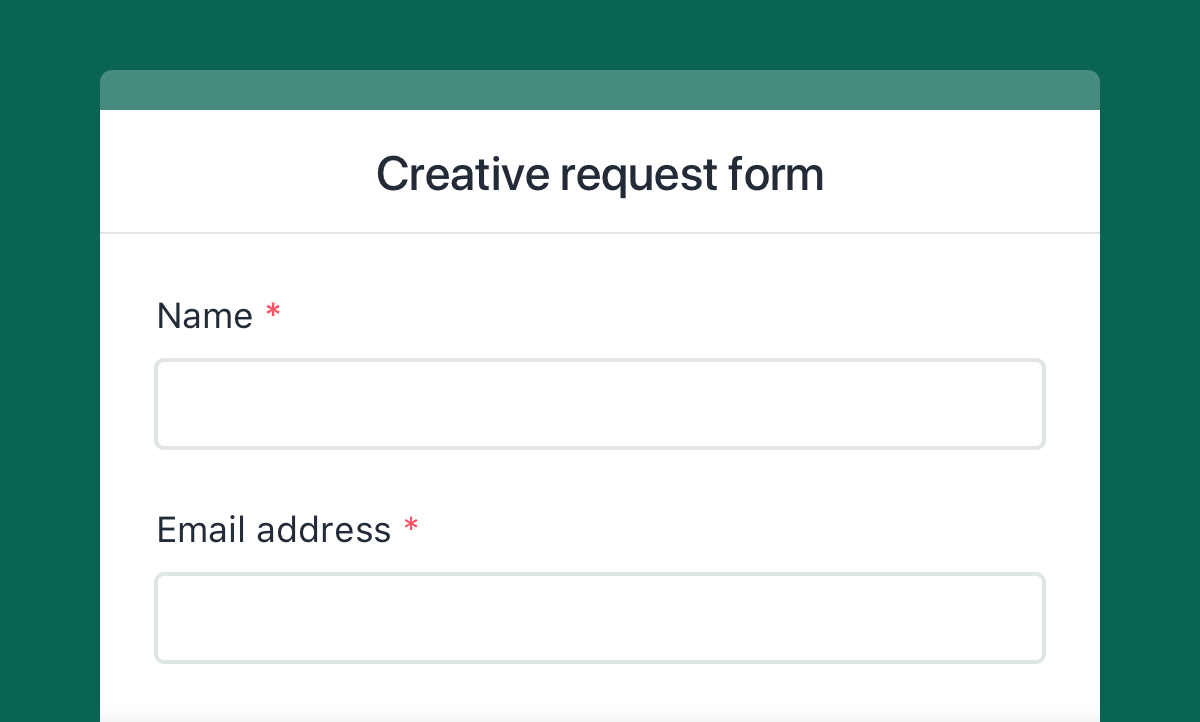Viewport: 1200px width, 722px height.
Task: Click inside the Name input field
Action: pos(600,403)
